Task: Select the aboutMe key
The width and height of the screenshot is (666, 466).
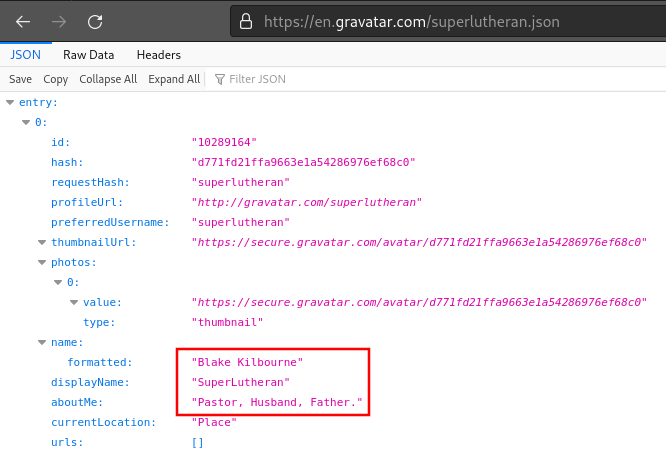Action: [77, 402]
